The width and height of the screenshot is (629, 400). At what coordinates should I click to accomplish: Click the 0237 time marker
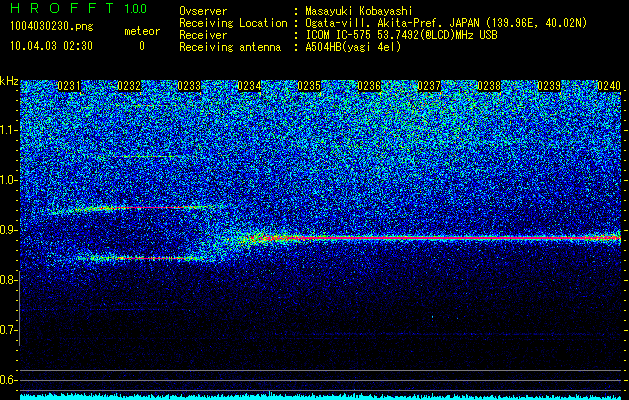coord(429,86)
